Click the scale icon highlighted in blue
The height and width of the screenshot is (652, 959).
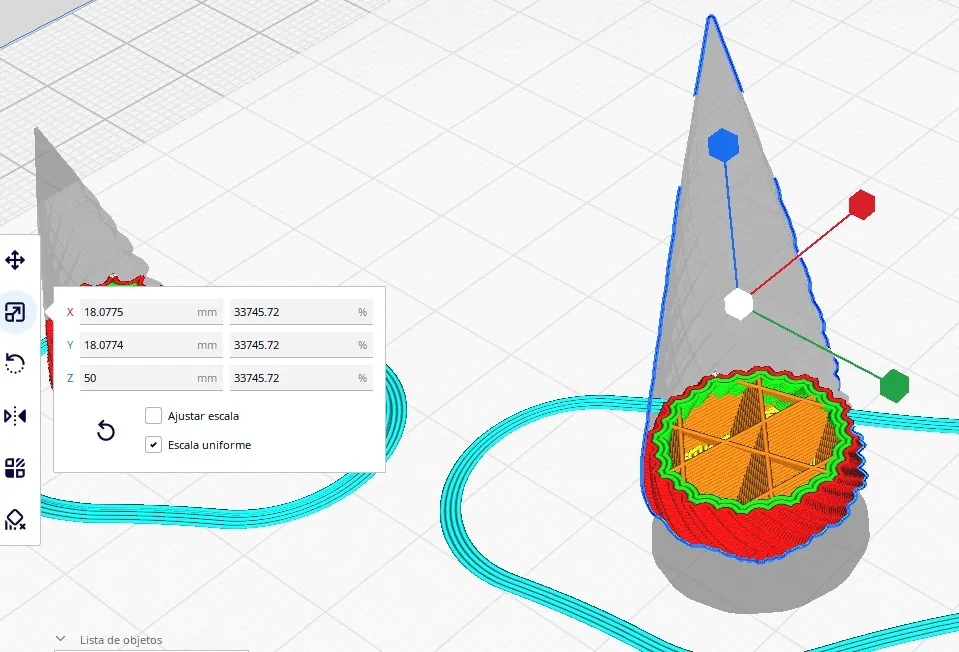click(x=15, y=311)
